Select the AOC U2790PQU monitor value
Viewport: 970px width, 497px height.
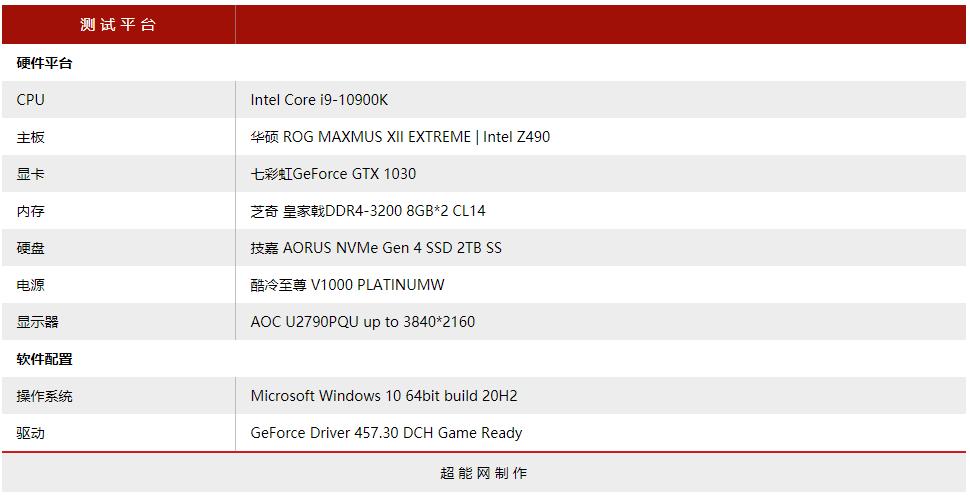coord(363,322)
